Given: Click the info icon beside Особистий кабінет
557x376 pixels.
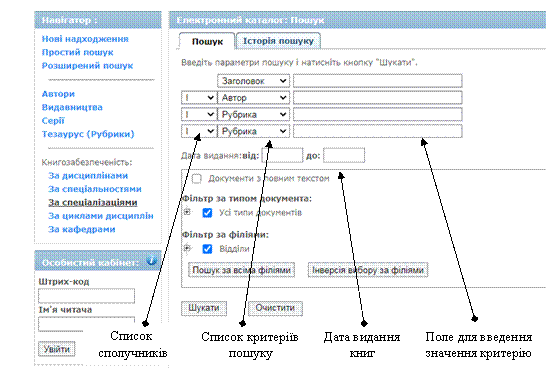Looking at the screenshot, I should (x=151, y=261).
